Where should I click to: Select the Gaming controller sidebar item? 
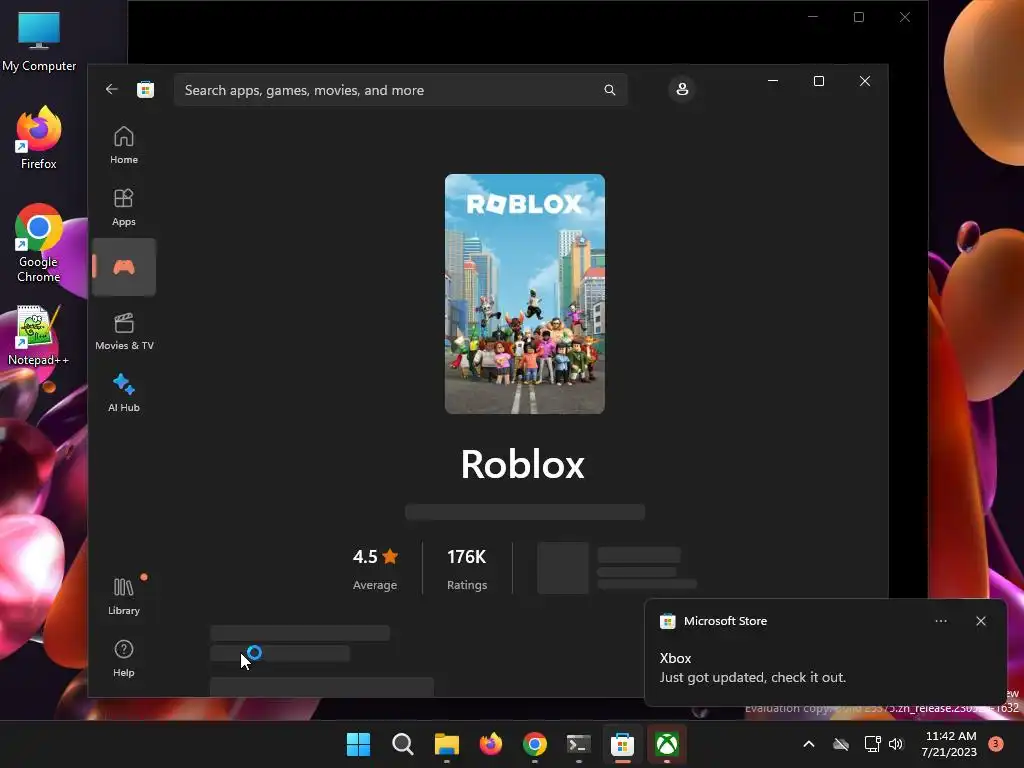point(123,267)
